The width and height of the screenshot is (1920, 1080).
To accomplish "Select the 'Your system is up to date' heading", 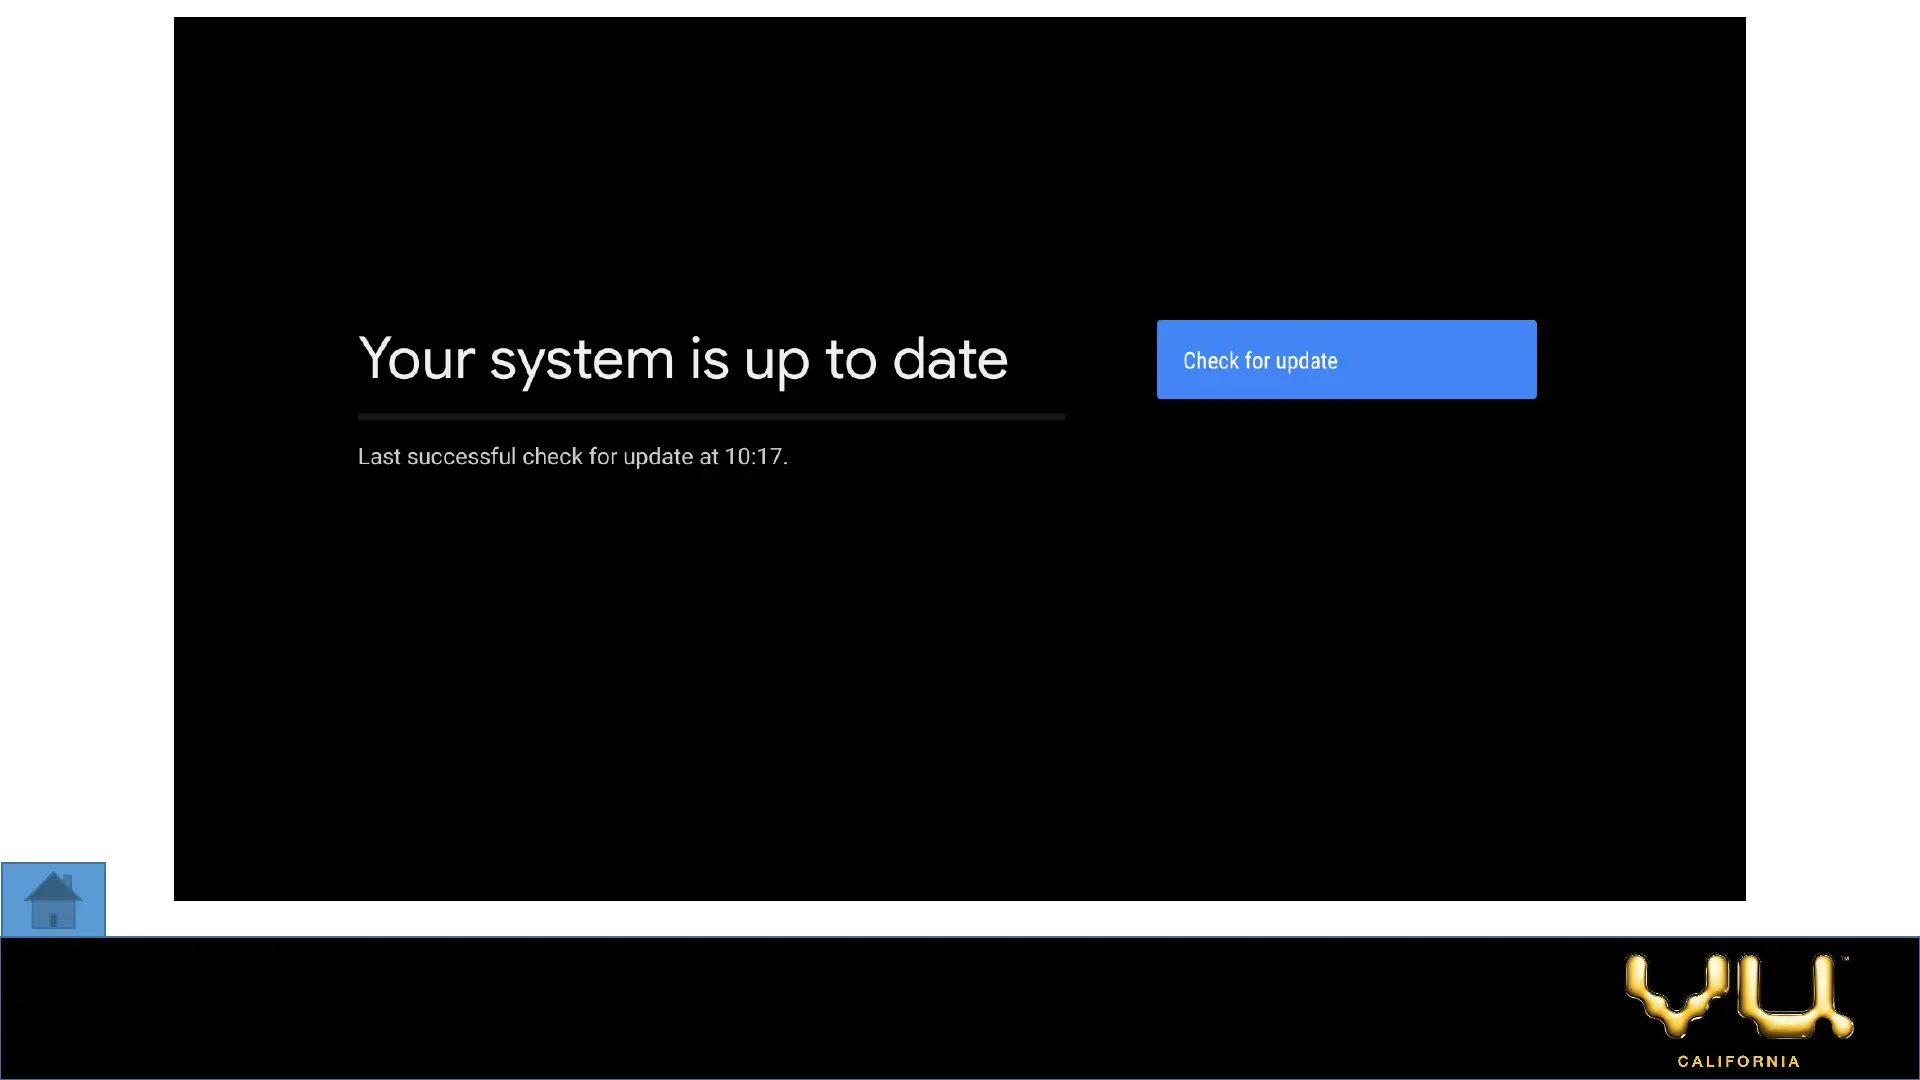I will pos(682,359).
